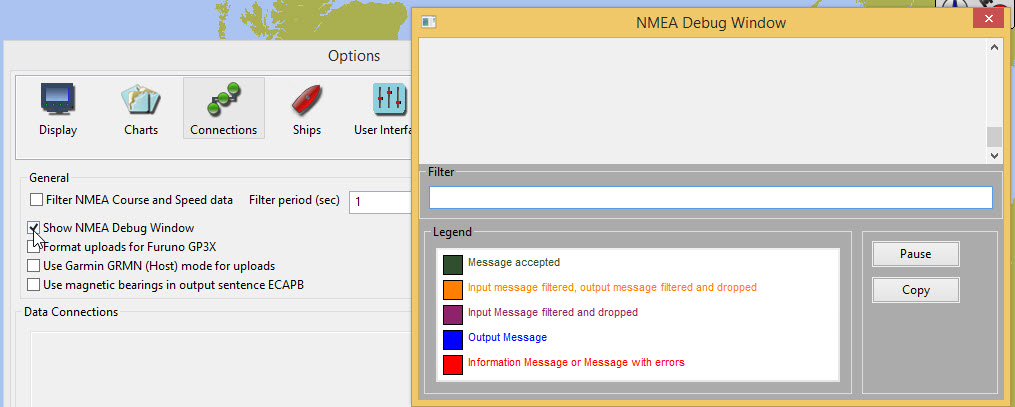Click the NMEA Debug Window title icon
This screenshot has height=407, width=1015.
click(x=428, y=22)
